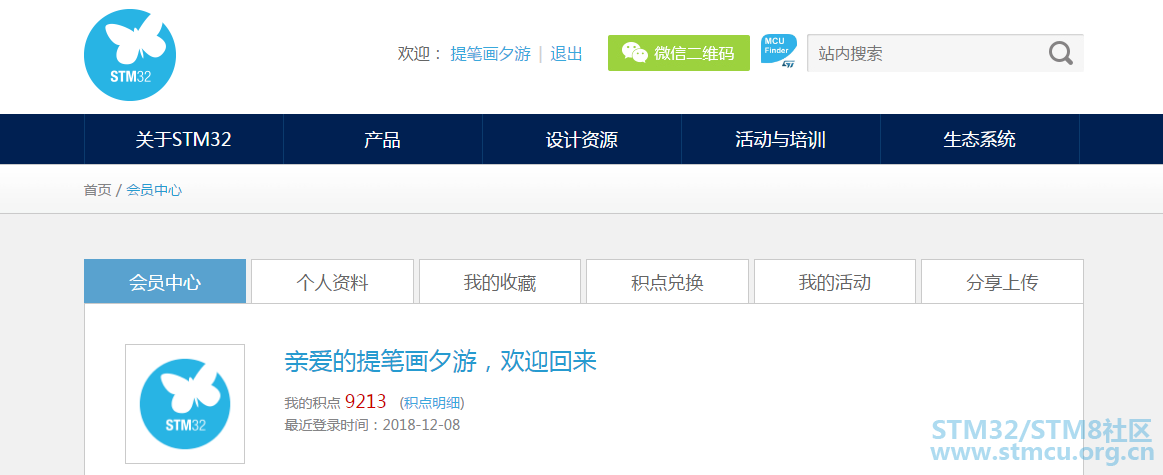This screenshot has height=475, width=1163.
Task: Open the 微信二维码 button
Action: tap(679, 53)
